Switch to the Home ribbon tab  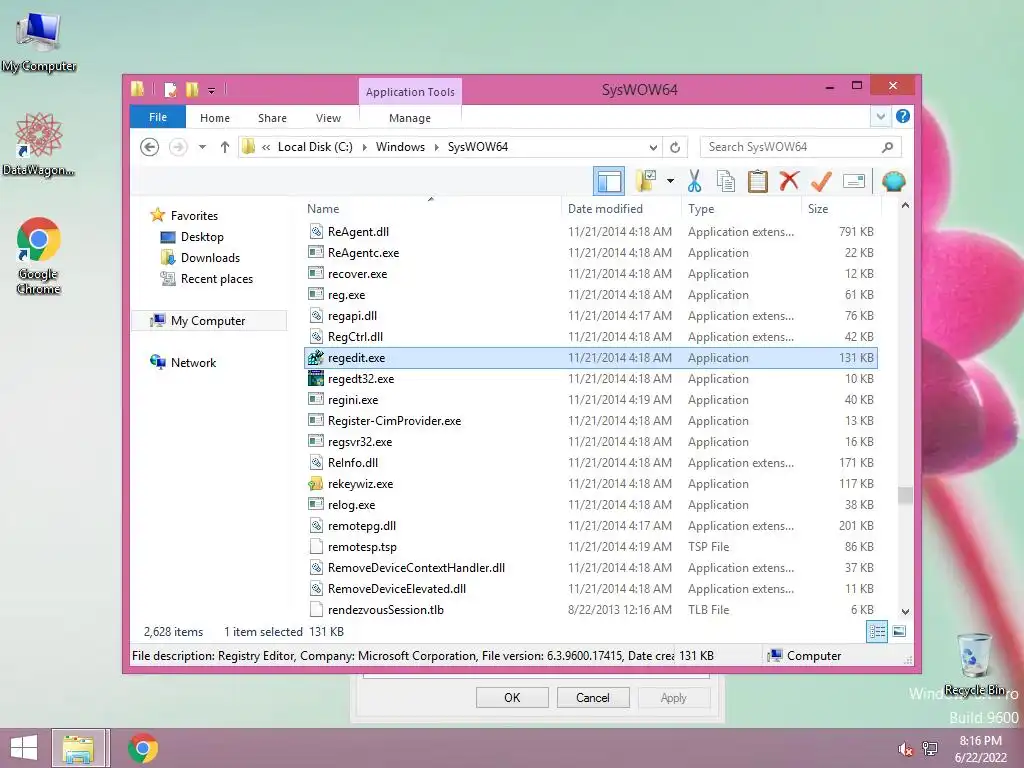pos(215,118)
